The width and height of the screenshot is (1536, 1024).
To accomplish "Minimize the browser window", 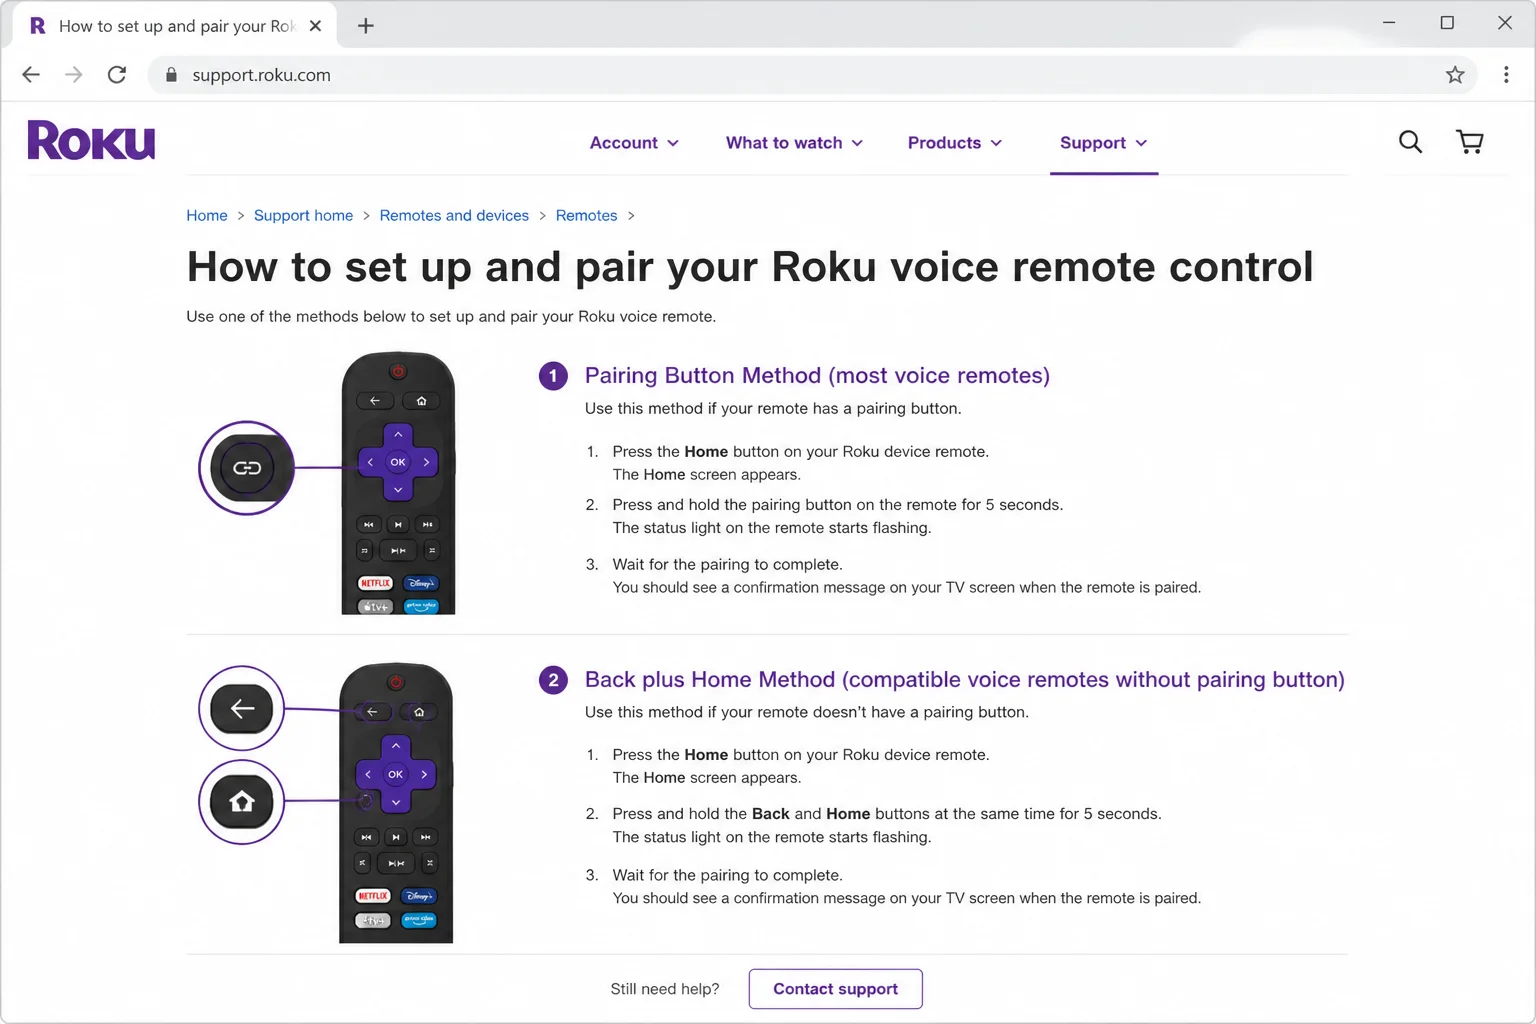I will tap(1389, 23).
